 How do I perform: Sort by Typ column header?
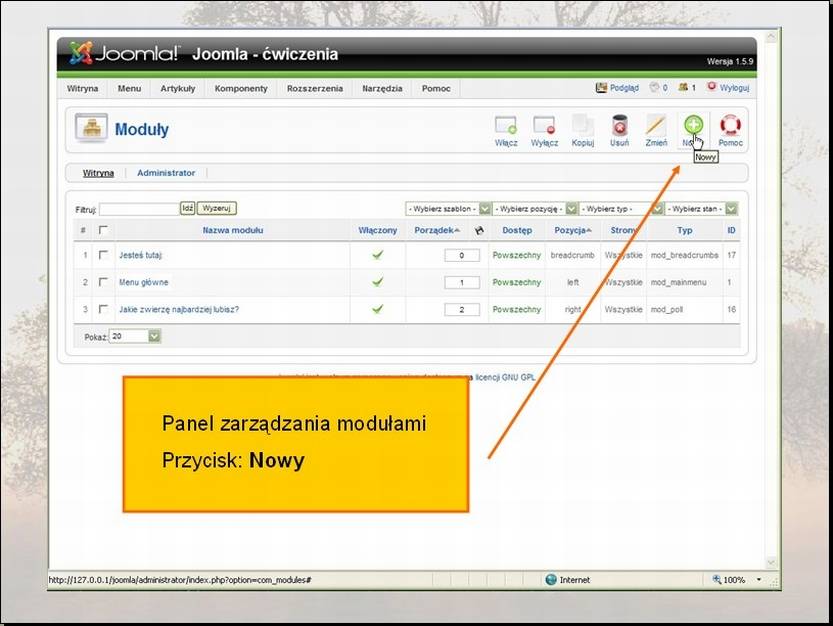[684, 230]
